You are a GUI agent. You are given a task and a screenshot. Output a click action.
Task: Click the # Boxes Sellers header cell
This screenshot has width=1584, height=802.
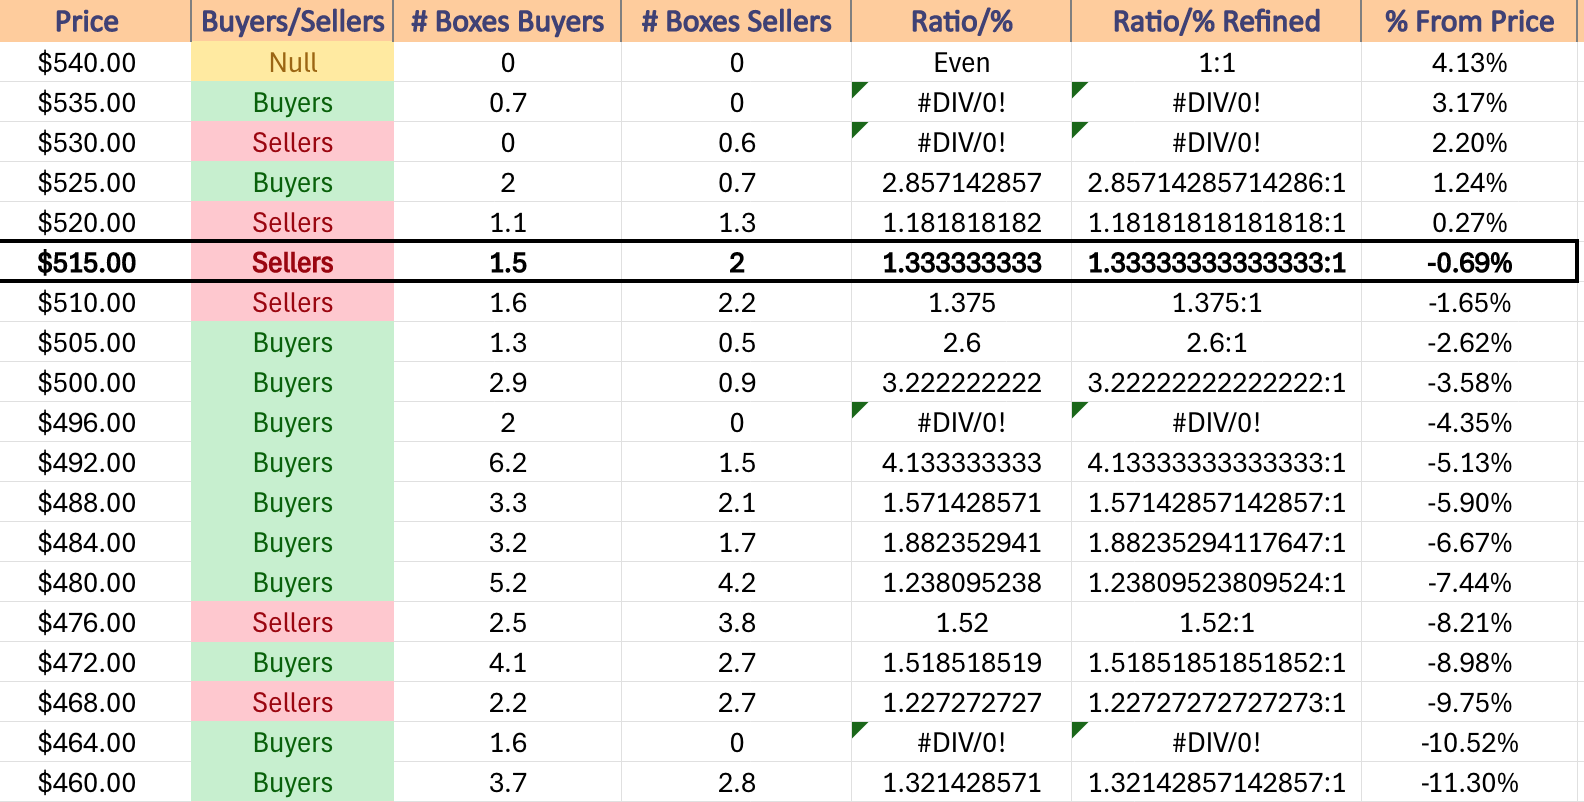tap(736, 21)
